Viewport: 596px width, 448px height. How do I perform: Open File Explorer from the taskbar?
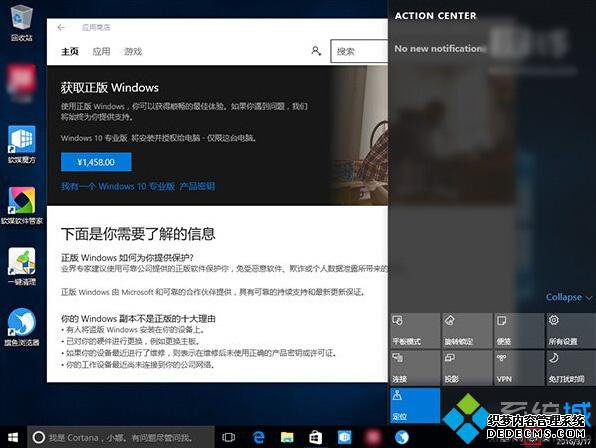pos(287,437)
